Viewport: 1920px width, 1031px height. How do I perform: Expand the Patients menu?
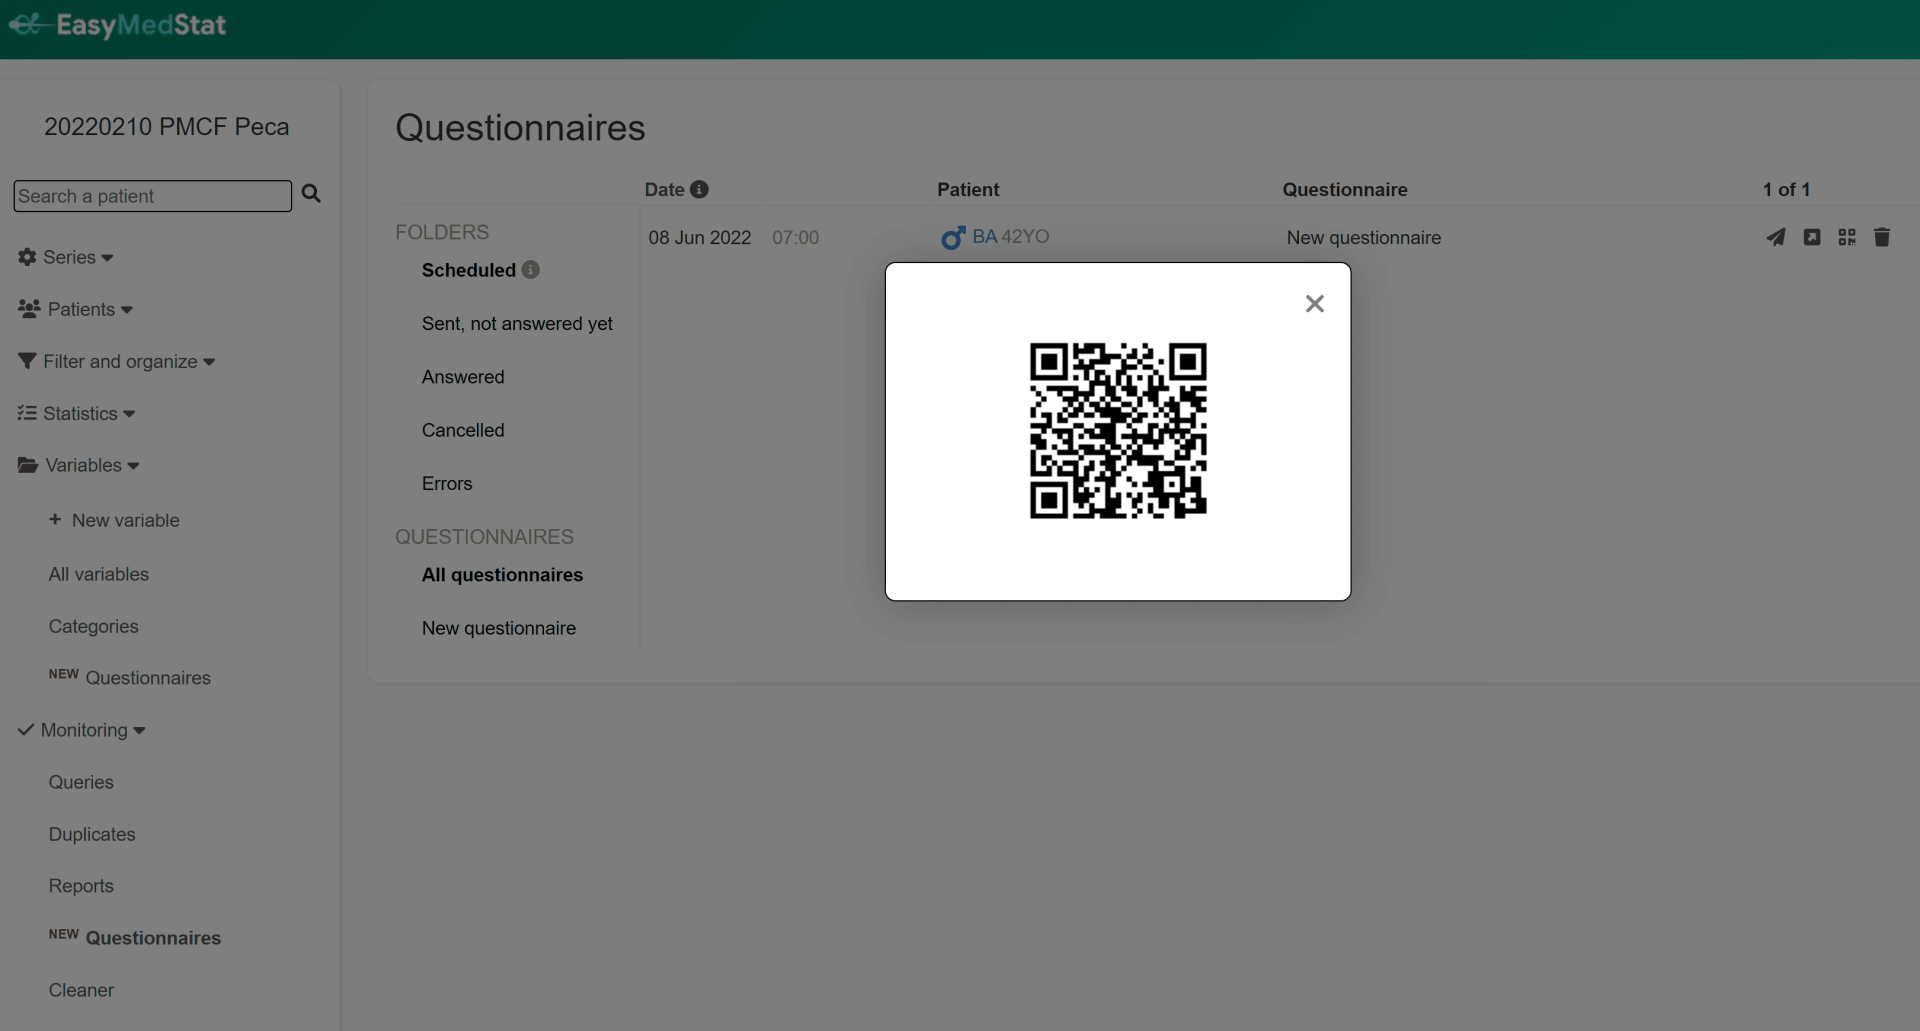tap(76, 309)
